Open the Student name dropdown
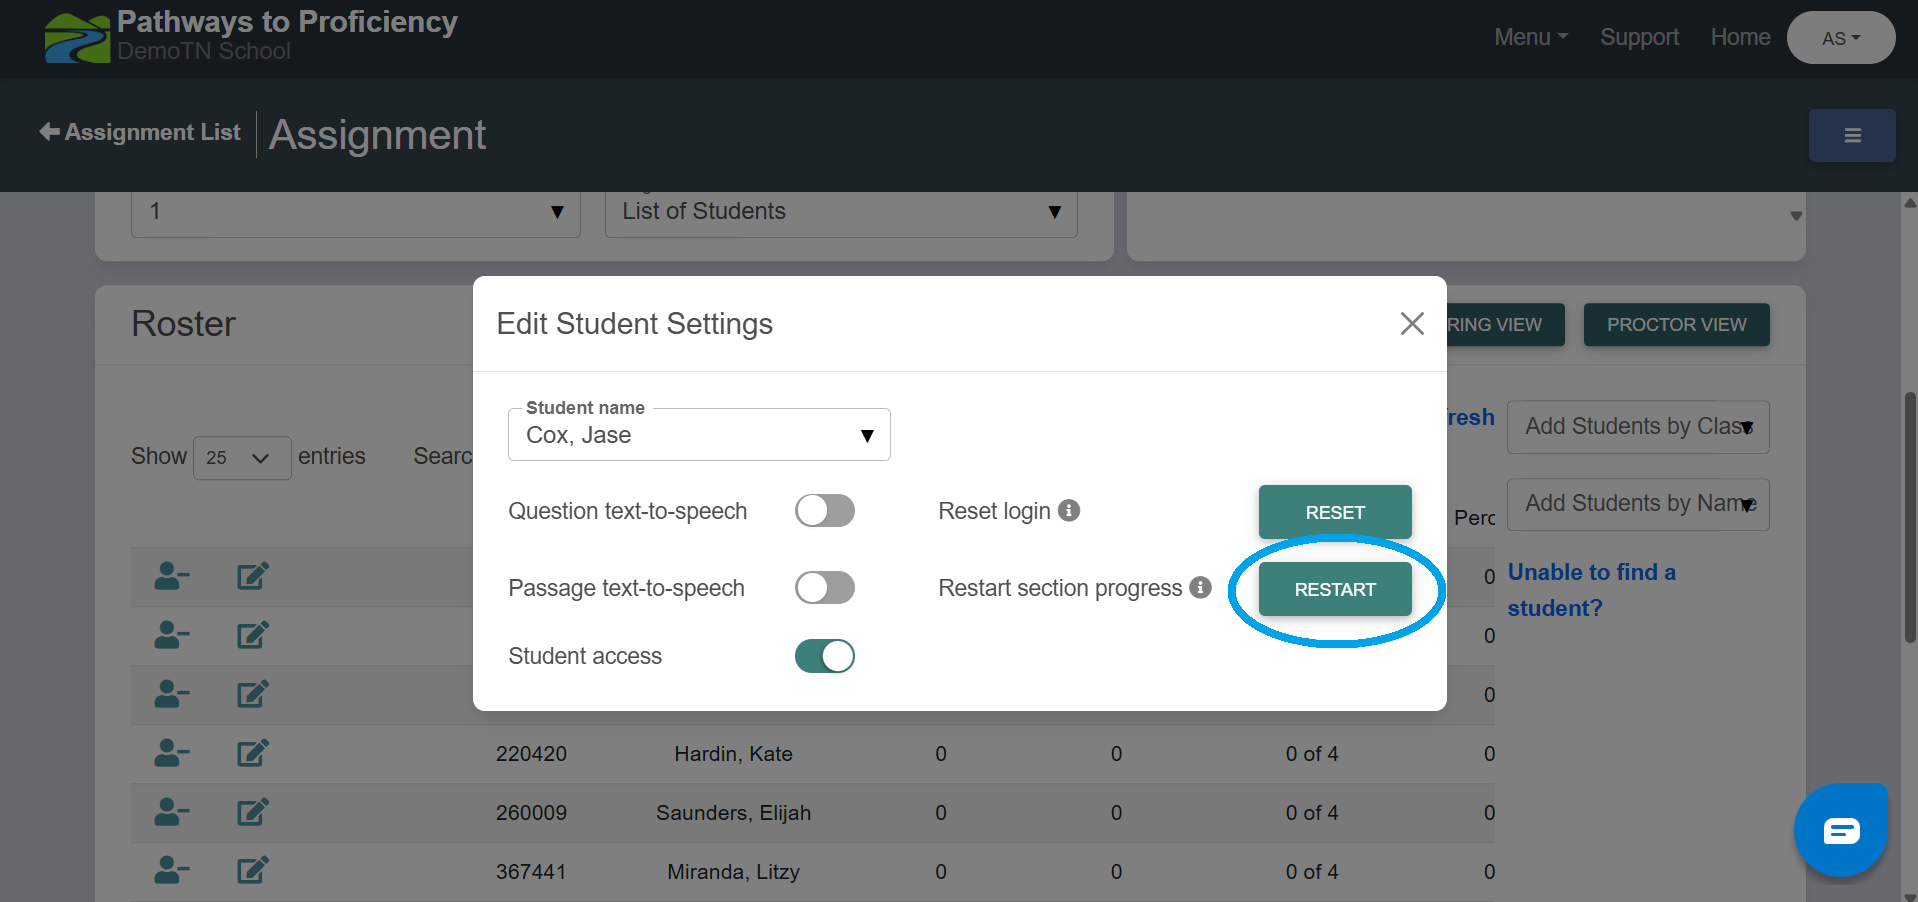Viewport: 1918px width, 902px height. (x=698, y=435)
